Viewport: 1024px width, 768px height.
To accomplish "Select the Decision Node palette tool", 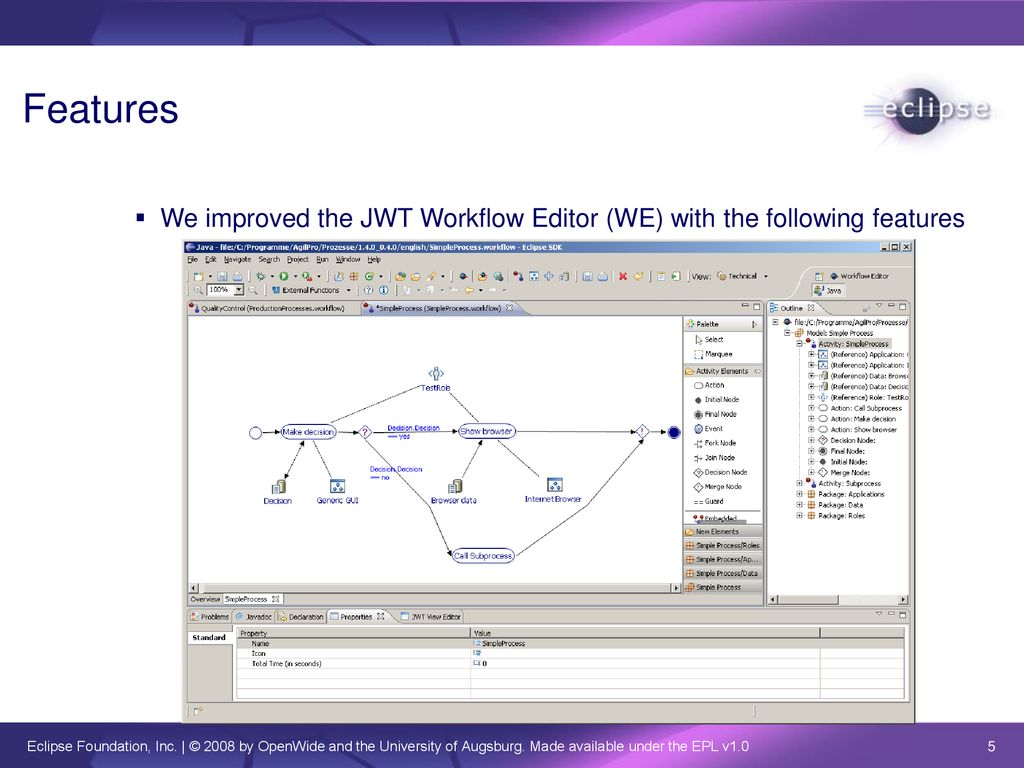I will (720, 472).
